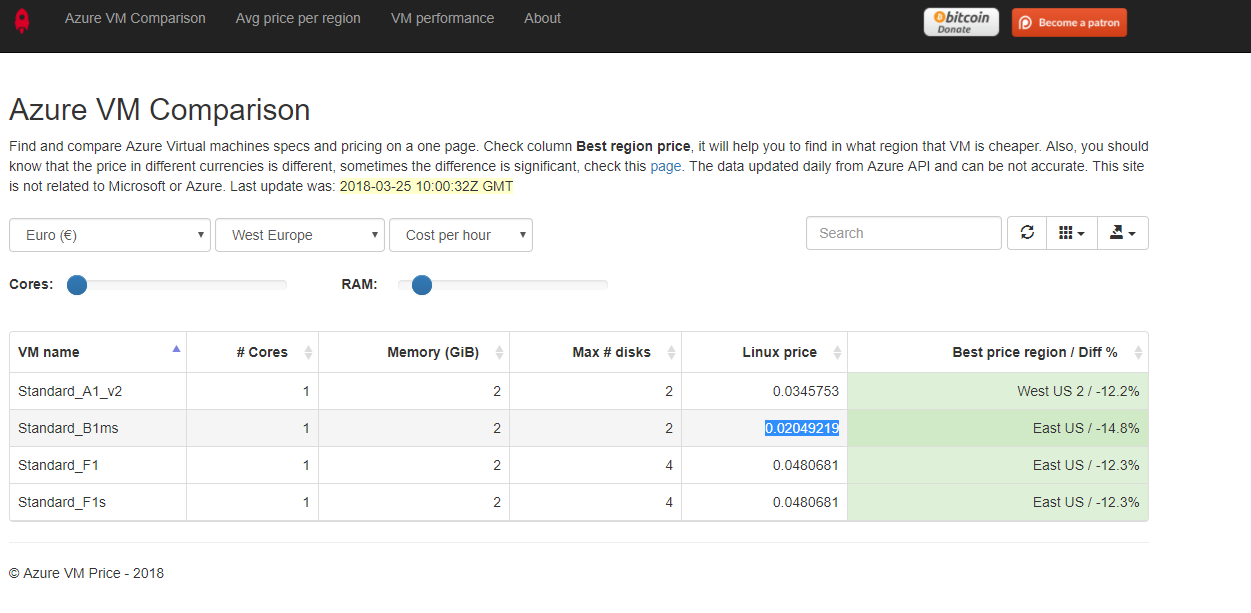
Task: Select the Standard_B1ms VM name cell
Action: [x=98, y=428]
